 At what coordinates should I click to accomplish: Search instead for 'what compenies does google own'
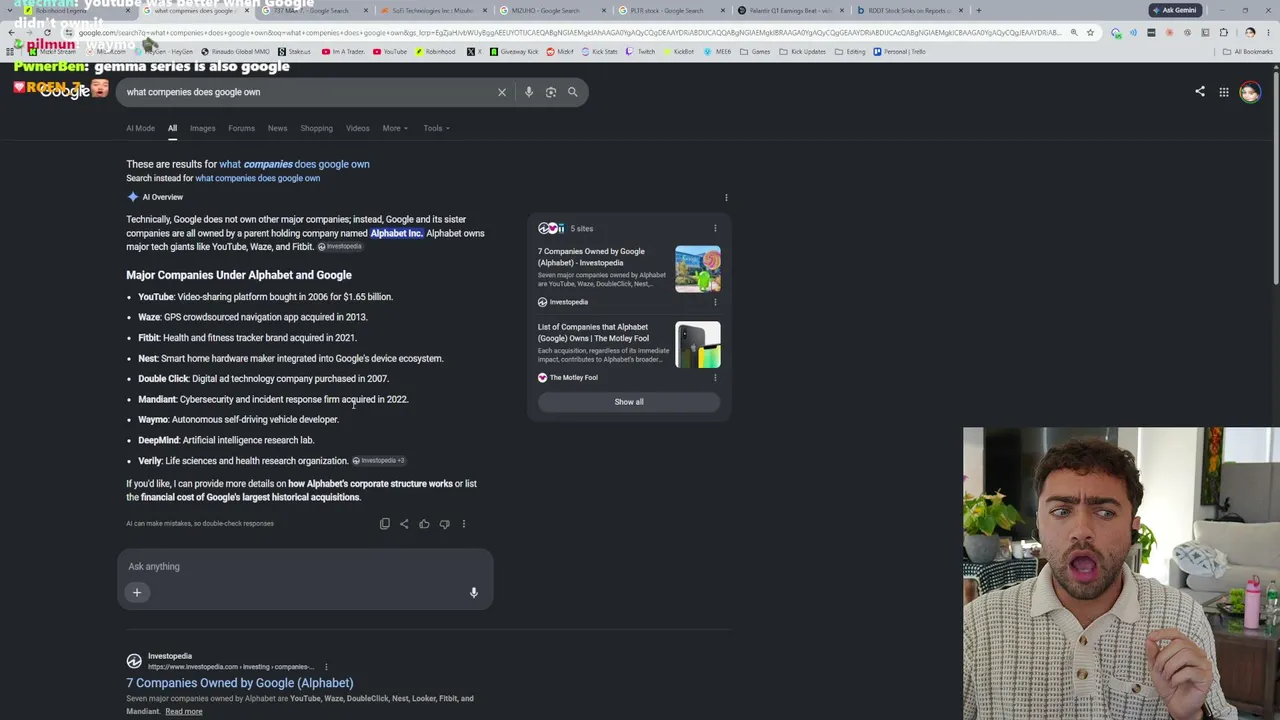tap(257, 179)
